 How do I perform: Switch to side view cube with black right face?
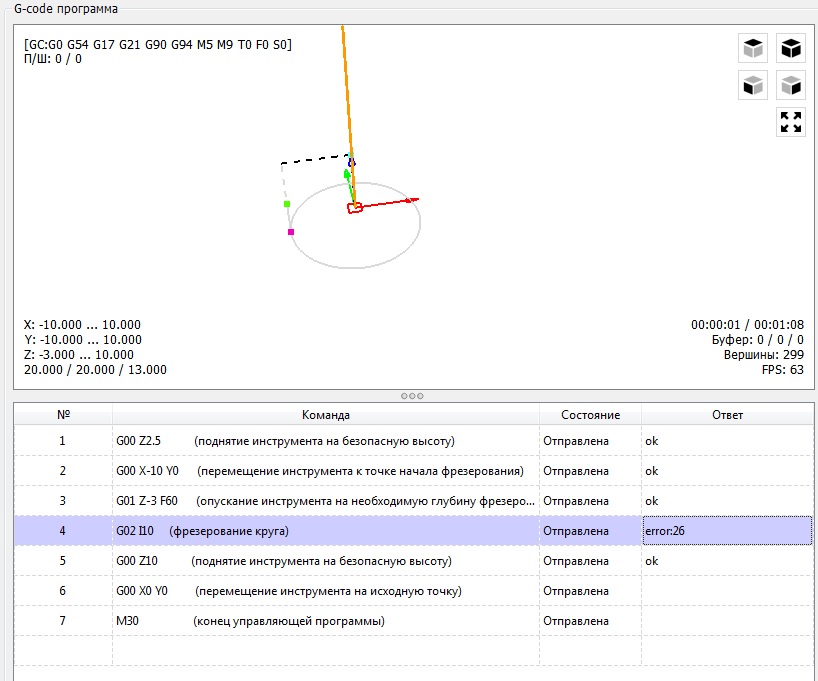click(791, 85)
